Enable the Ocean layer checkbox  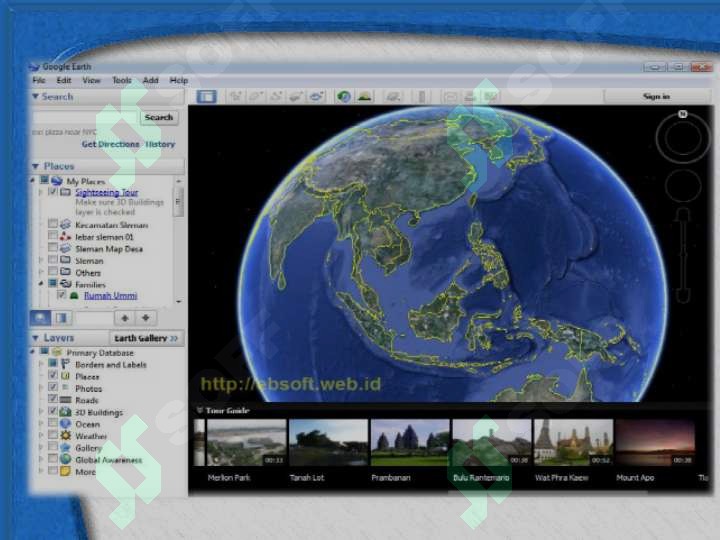(53, 423)
